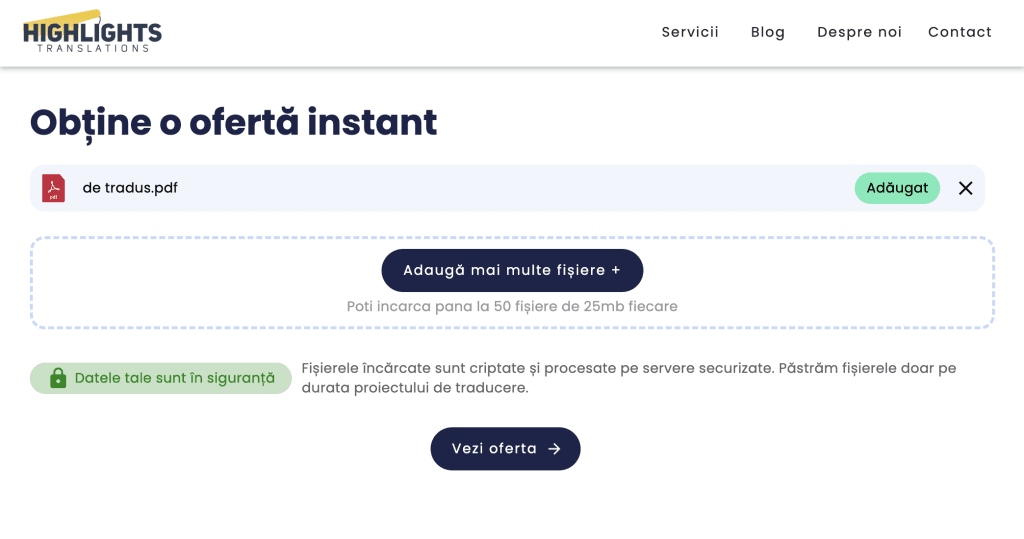Click the Obține o ofertă instant heading
This screenshot has width=1024, height=539.
click(x=233, y=122)
